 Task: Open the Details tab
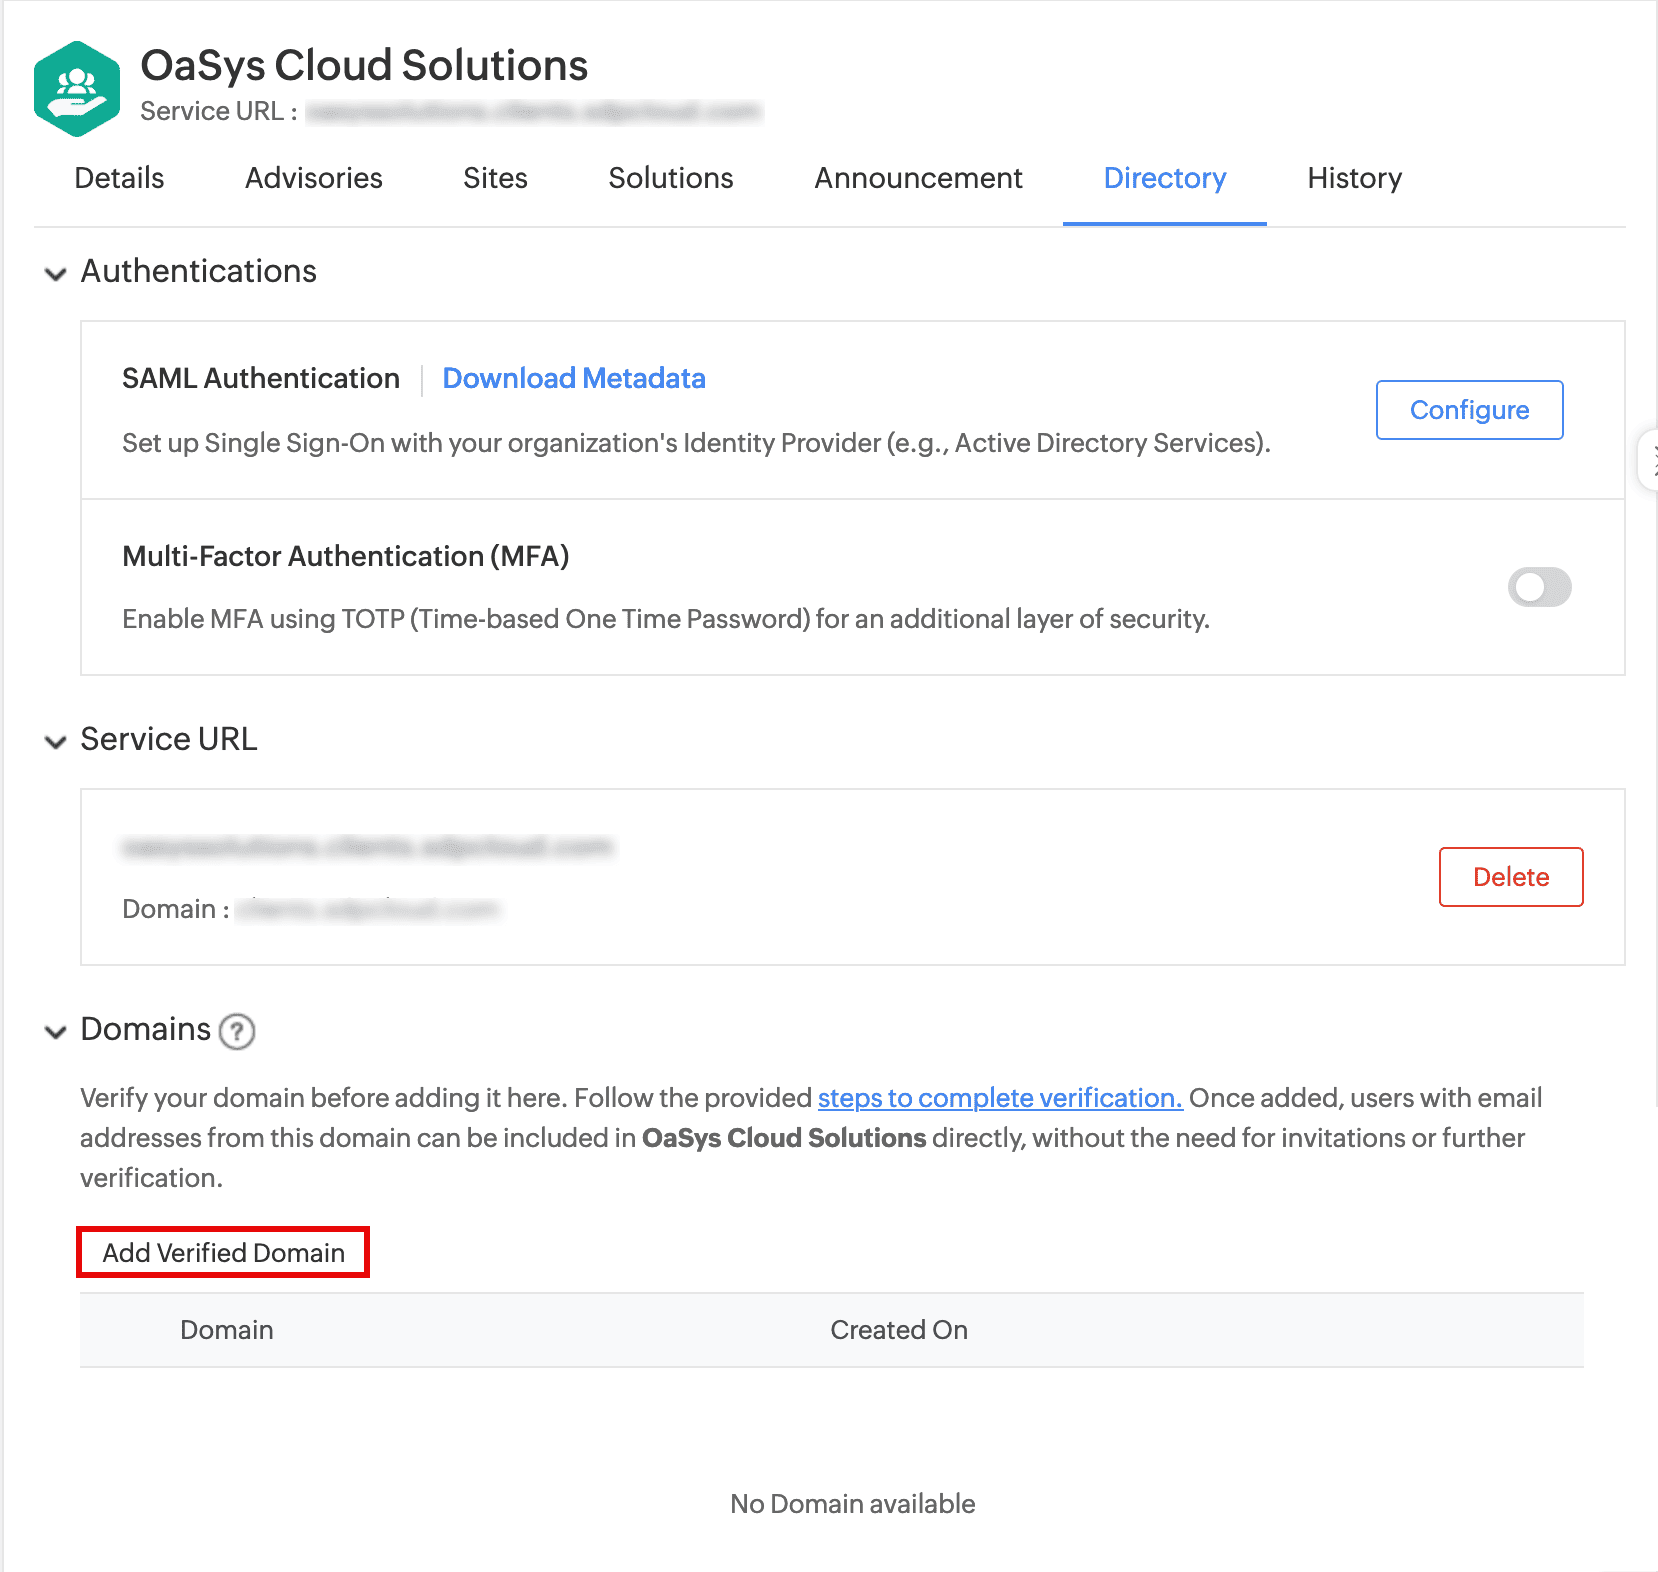click(x=119, y=178)
